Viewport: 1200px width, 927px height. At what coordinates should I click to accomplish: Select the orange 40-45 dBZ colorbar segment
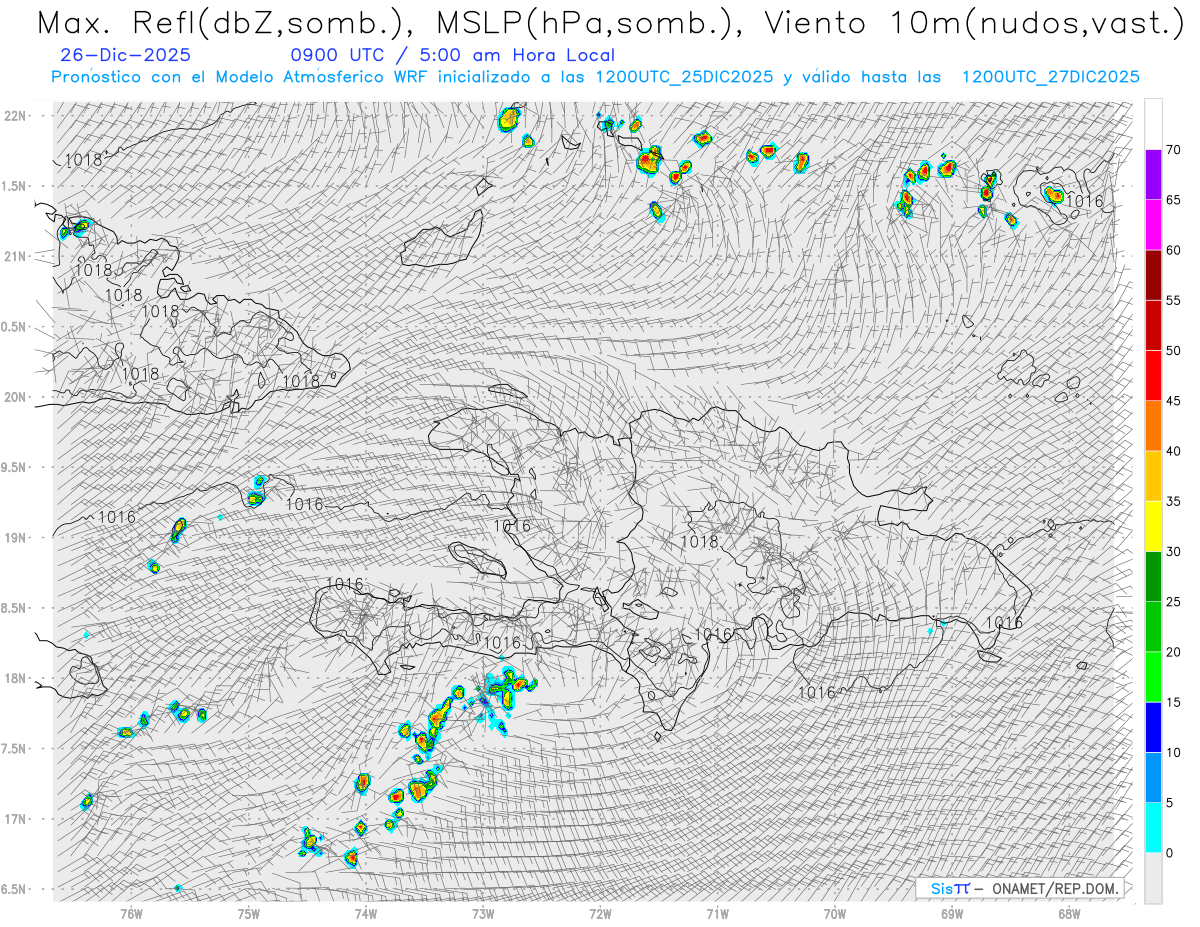click(x=1153, y=426)
